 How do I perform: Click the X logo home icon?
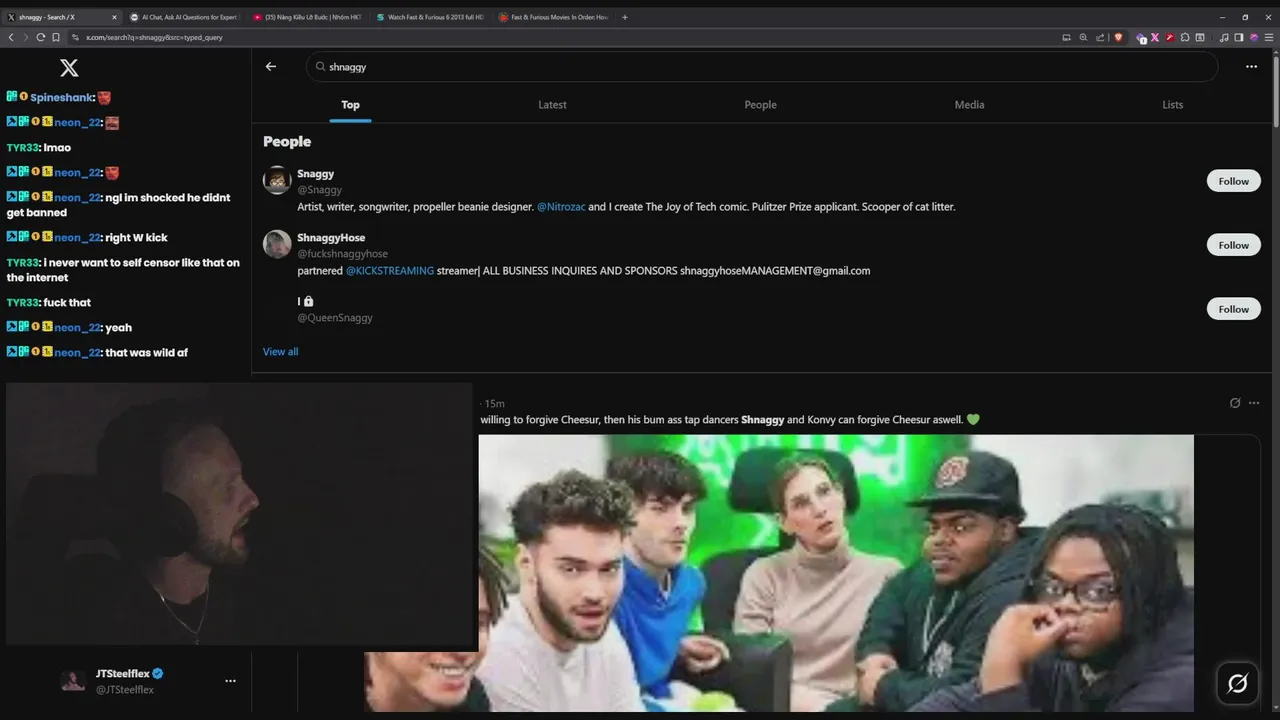69,67
